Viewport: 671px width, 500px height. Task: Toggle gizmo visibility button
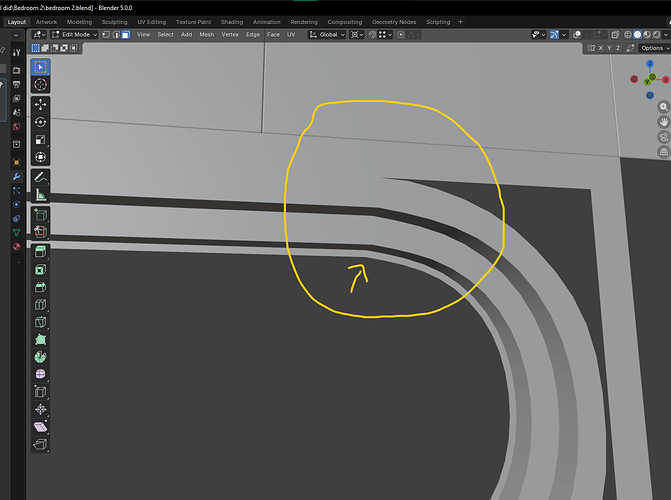pos(554,35)
